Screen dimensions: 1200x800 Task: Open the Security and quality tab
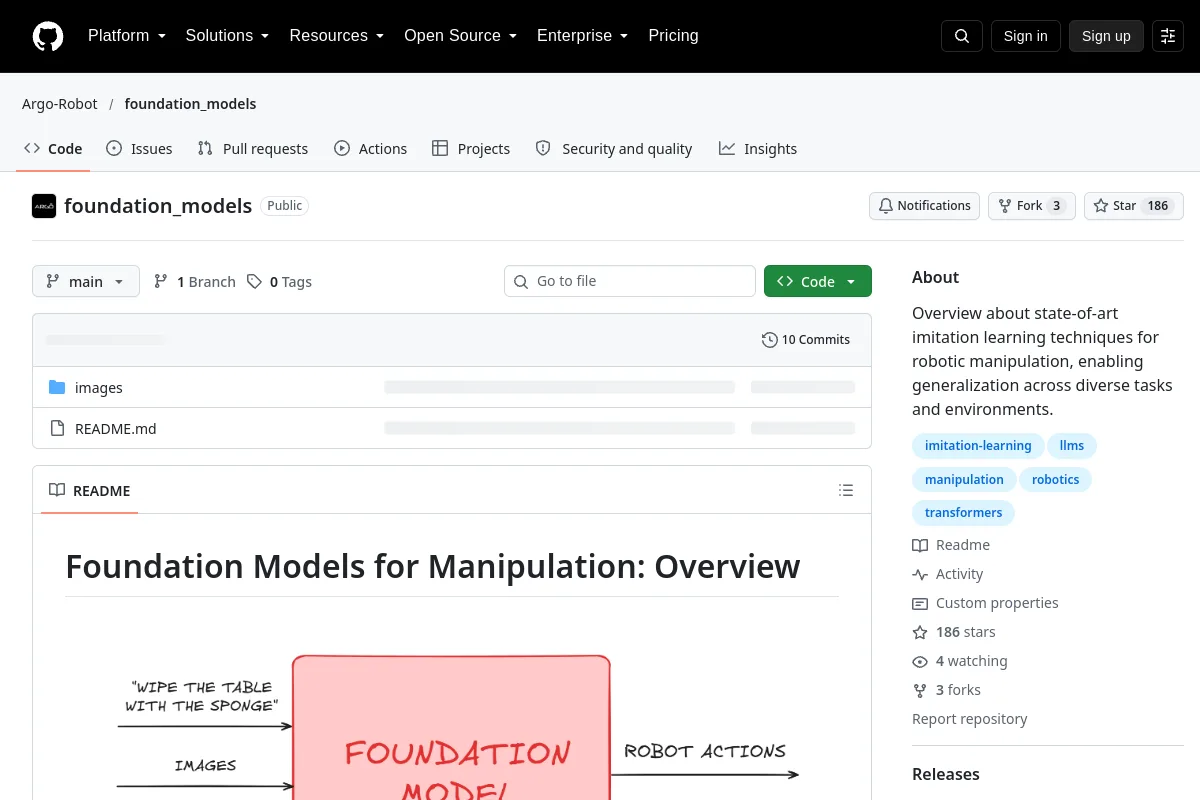pos(614,149)
